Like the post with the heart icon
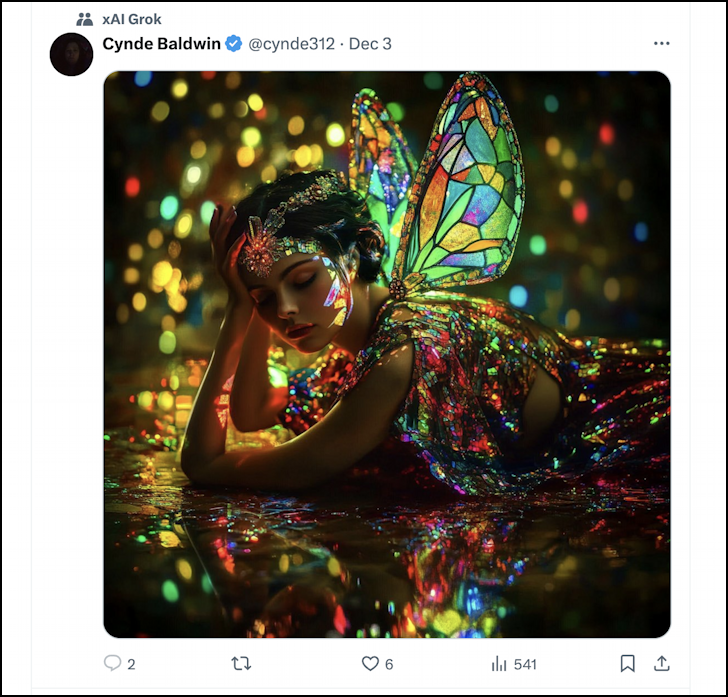The image size is (728, 697). tap(370, 664)
